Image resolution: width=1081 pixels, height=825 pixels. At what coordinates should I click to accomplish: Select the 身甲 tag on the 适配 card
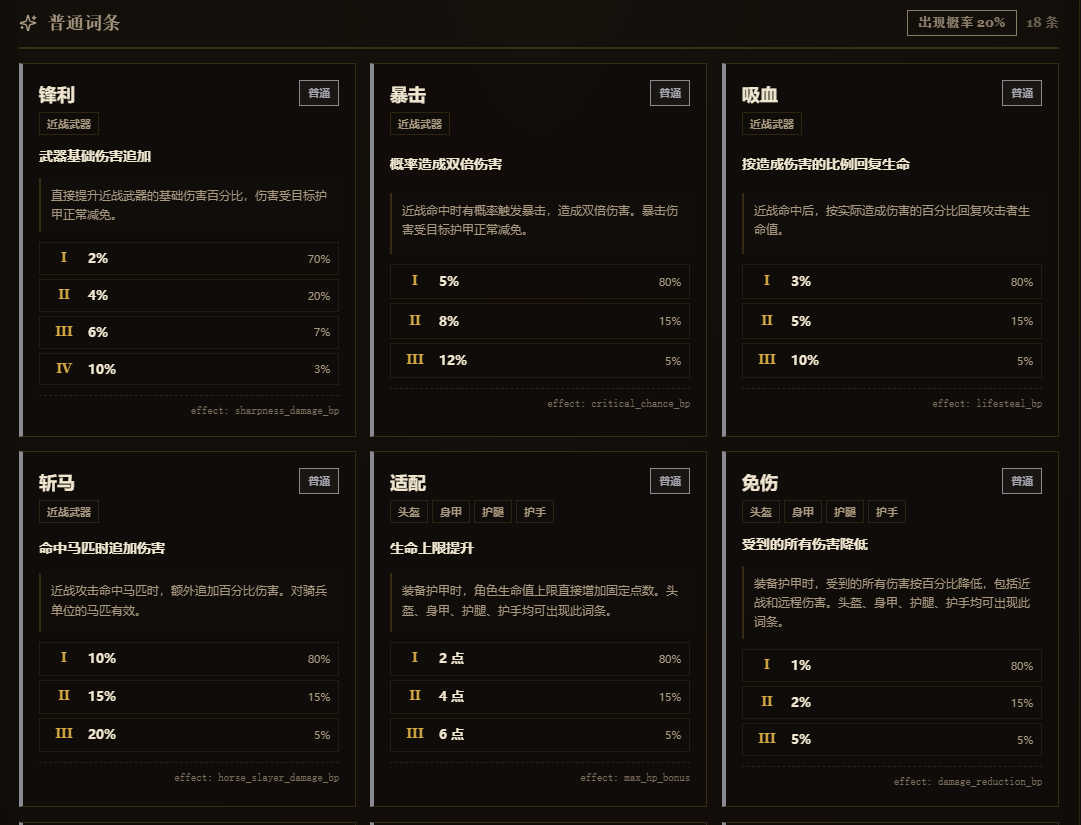(x=451, y=512)
